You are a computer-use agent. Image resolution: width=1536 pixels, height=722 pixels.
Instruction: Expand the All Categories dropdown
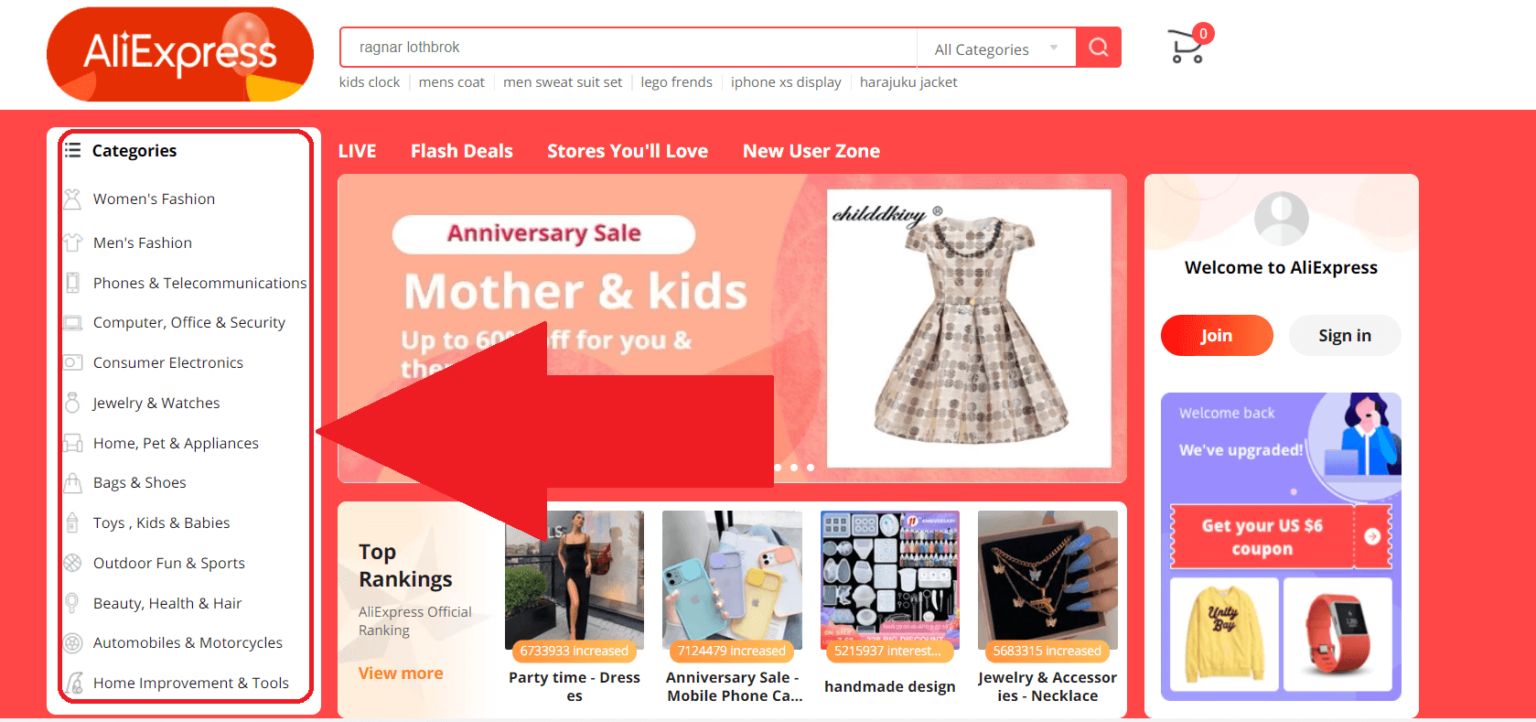pos(996,49)
